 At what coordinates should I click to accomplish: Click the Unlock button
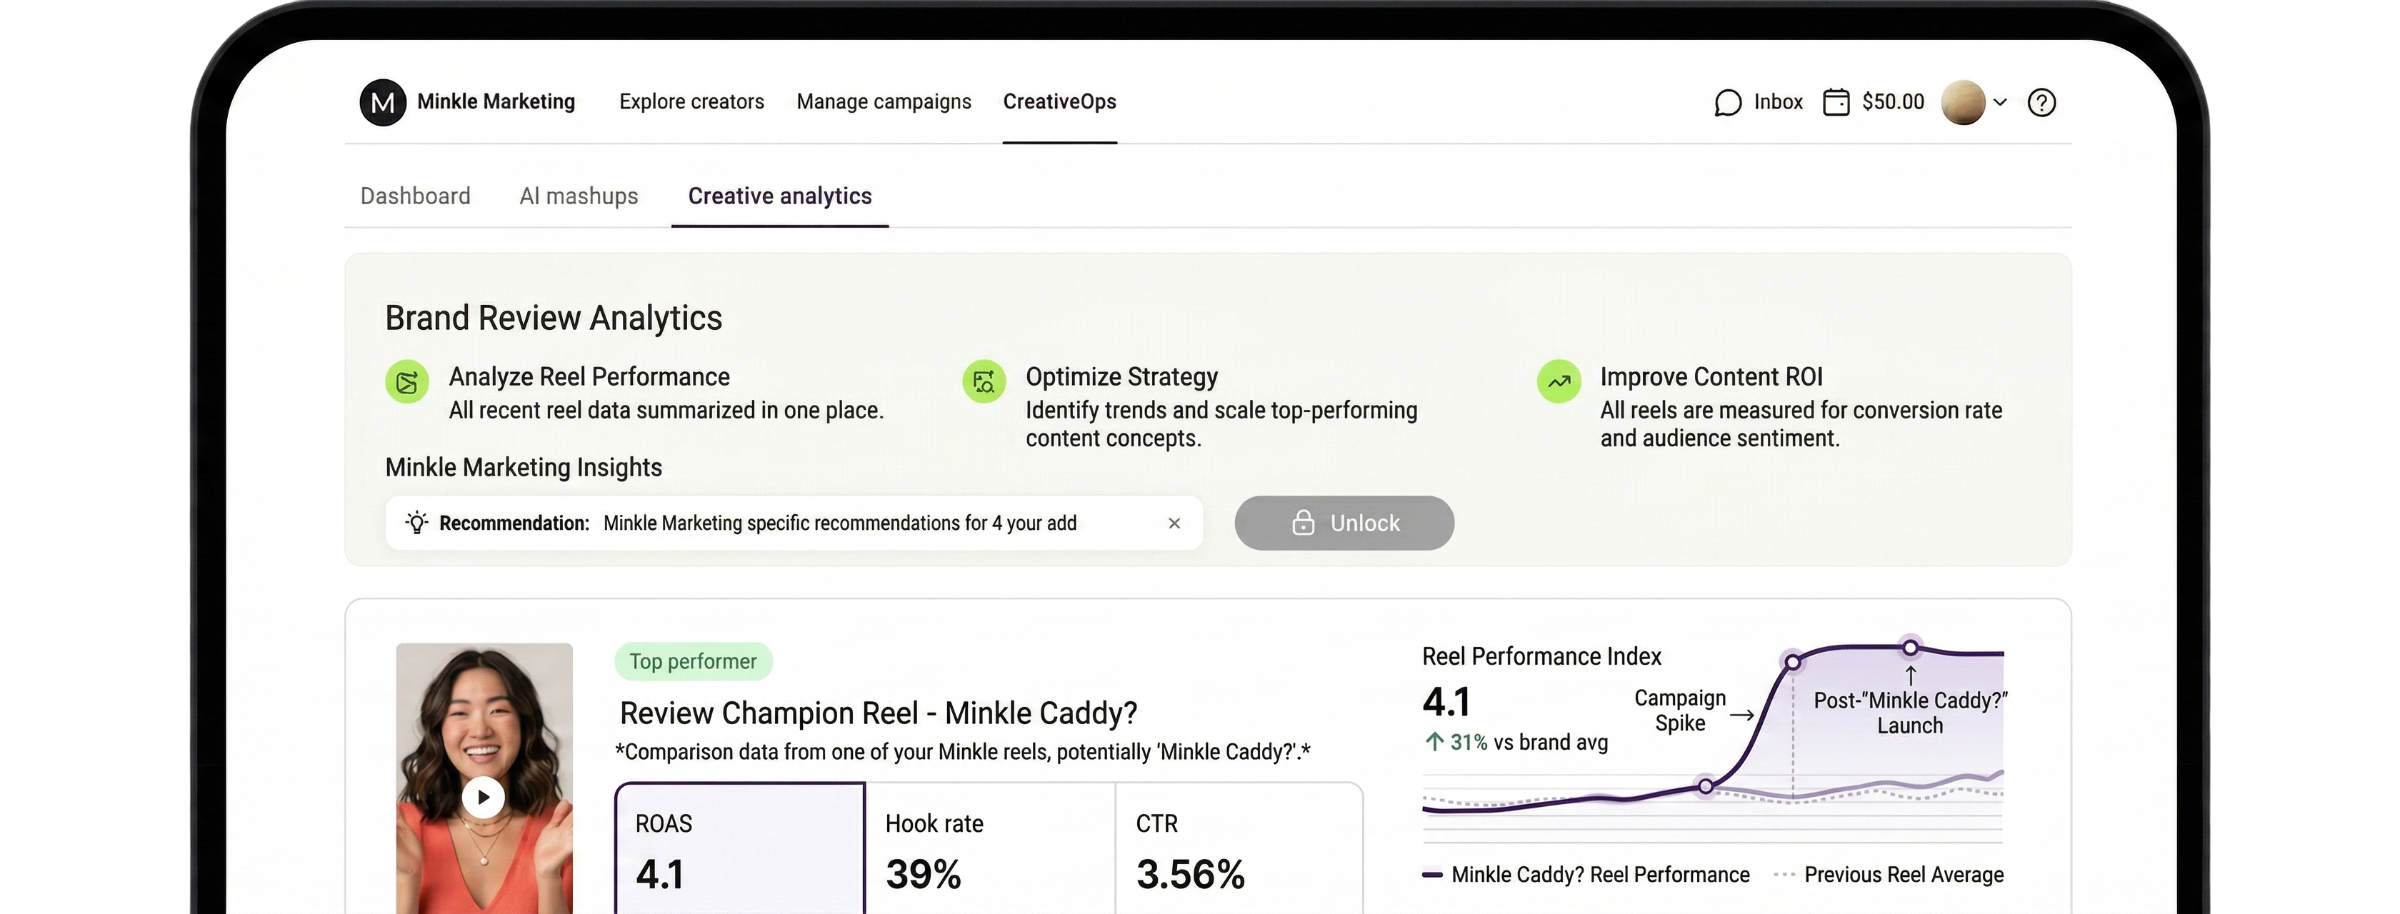1344,523
